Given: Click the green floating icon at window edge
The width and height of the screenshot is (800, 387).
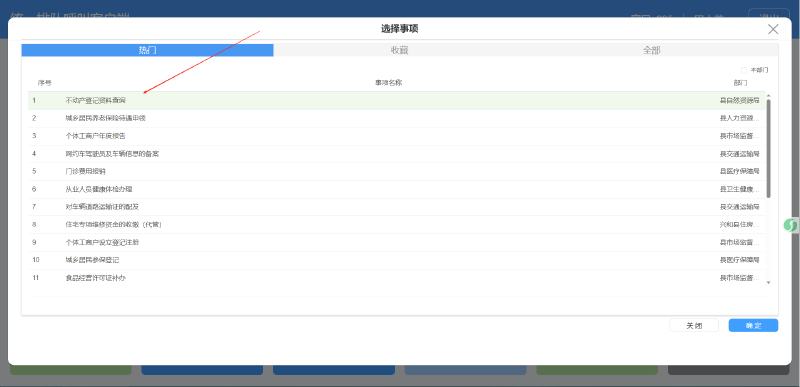Looking at the screenshot, I should pyautogui.click(x=790, y=225).
